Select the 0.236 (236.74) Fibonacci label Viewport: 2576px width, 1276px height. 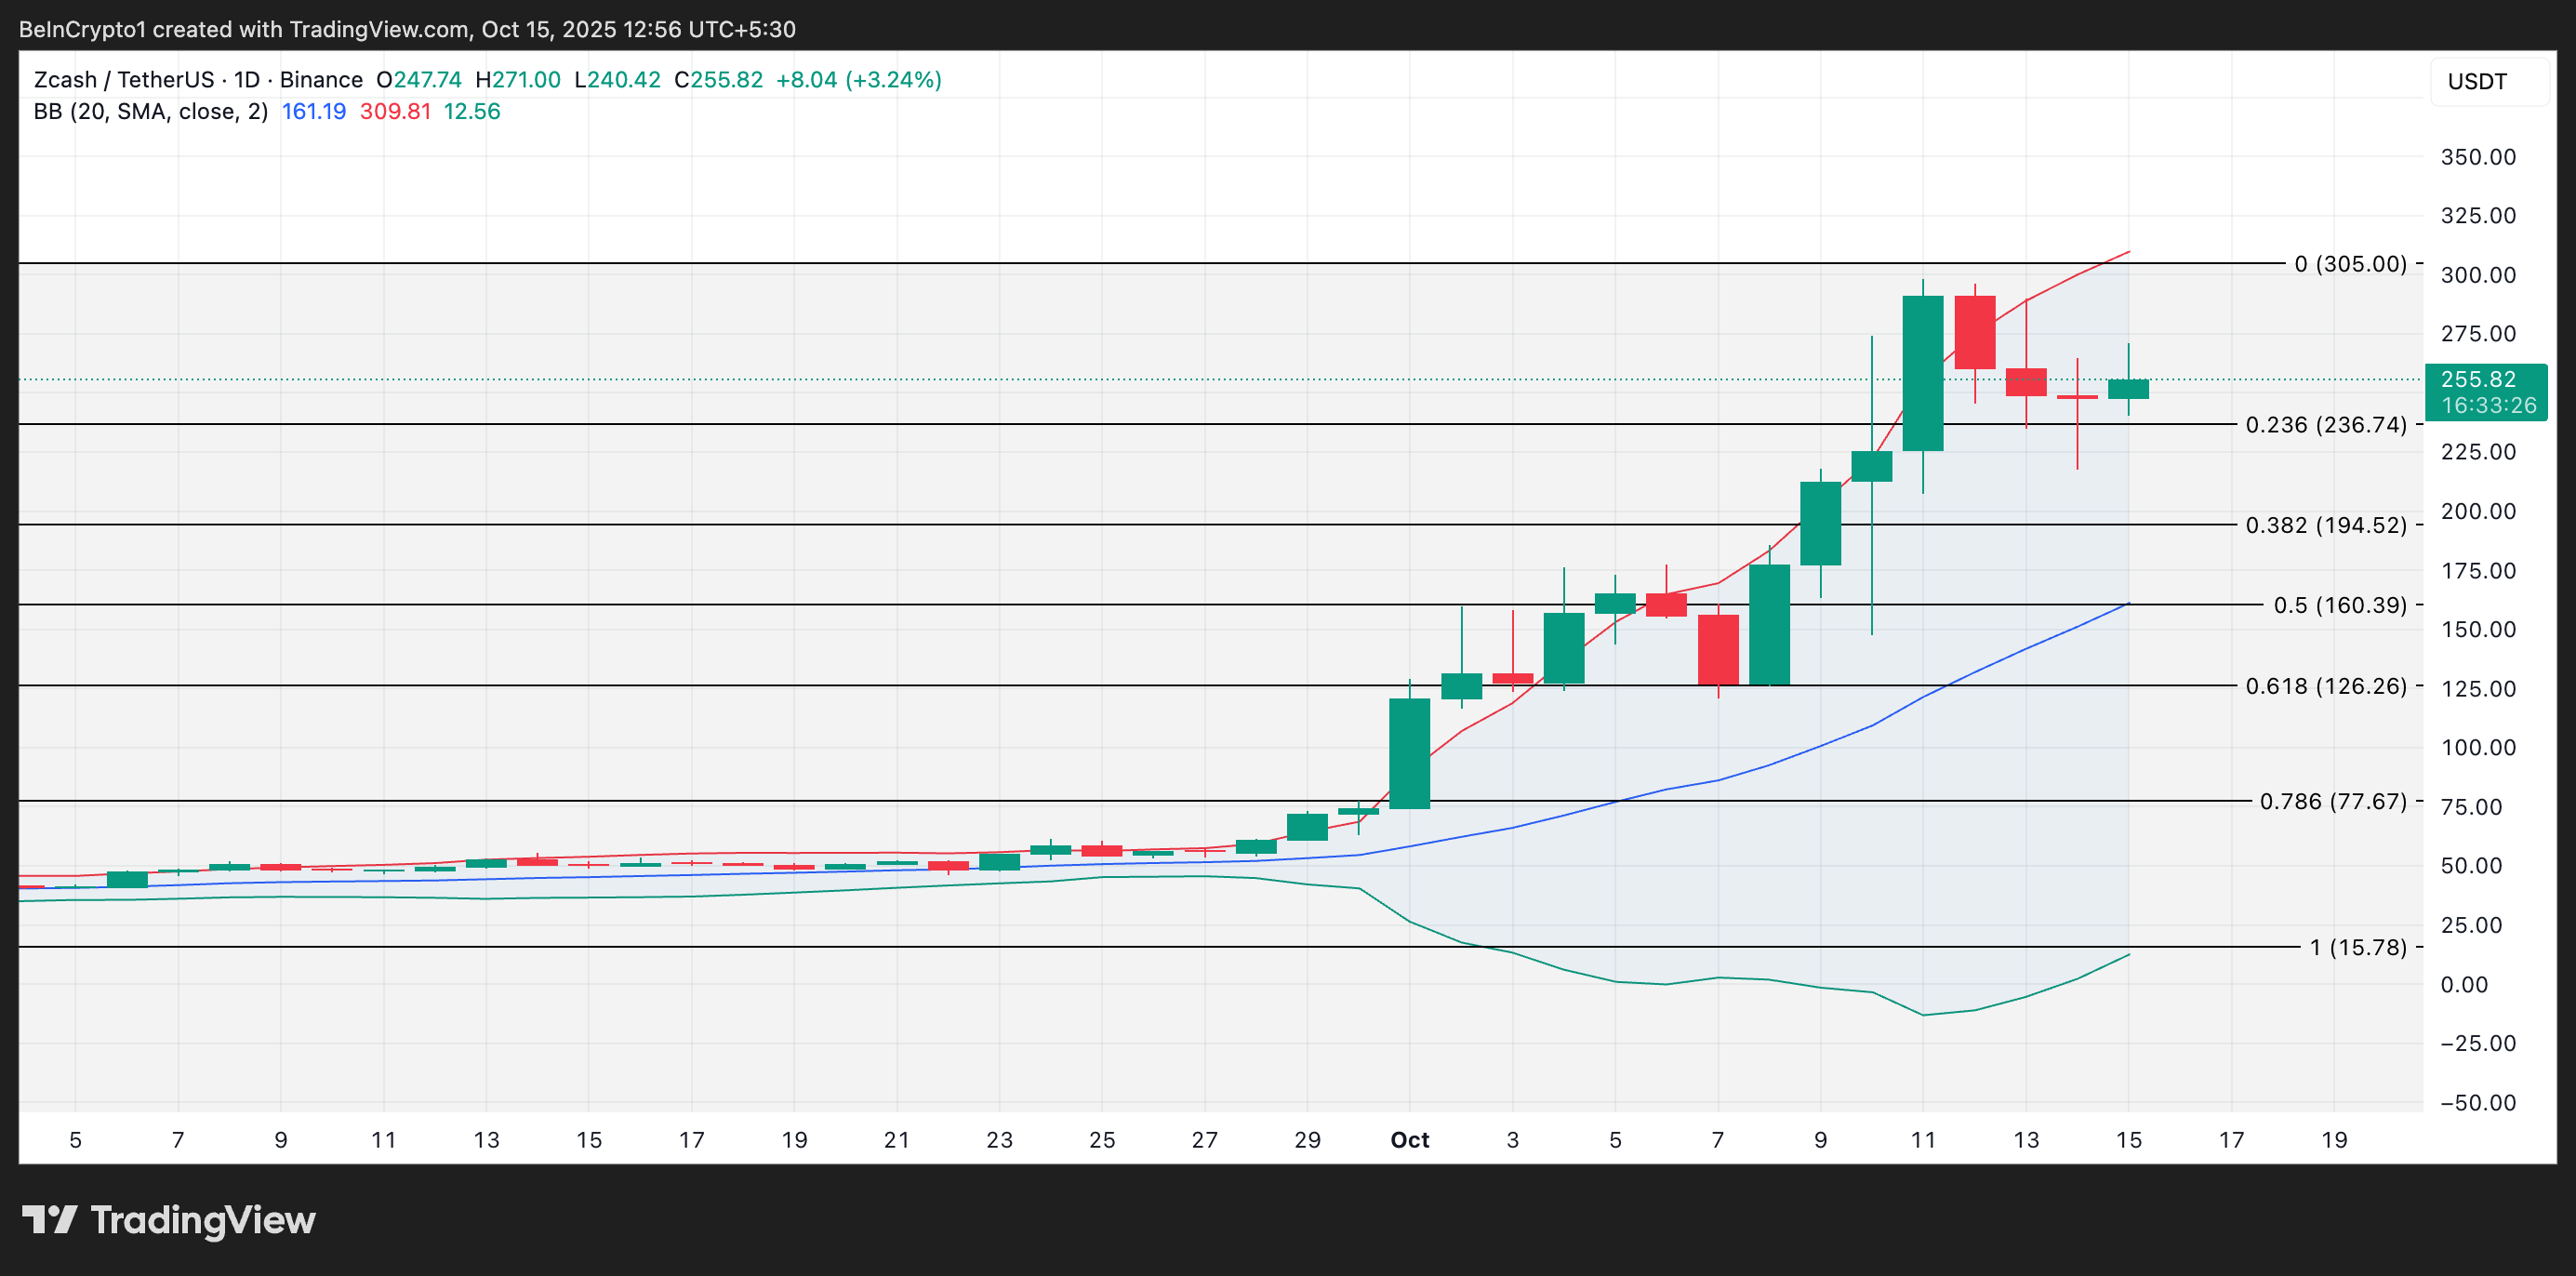(2325, 425)
